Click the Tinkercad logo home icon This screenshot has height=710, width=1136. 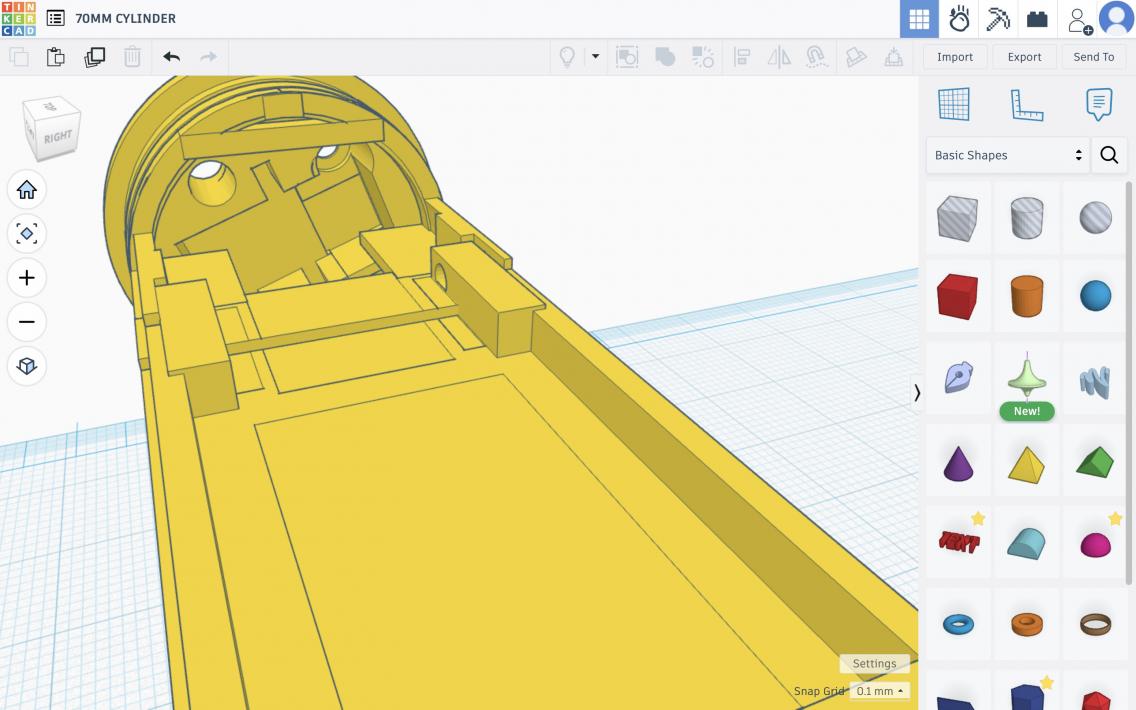18,18
